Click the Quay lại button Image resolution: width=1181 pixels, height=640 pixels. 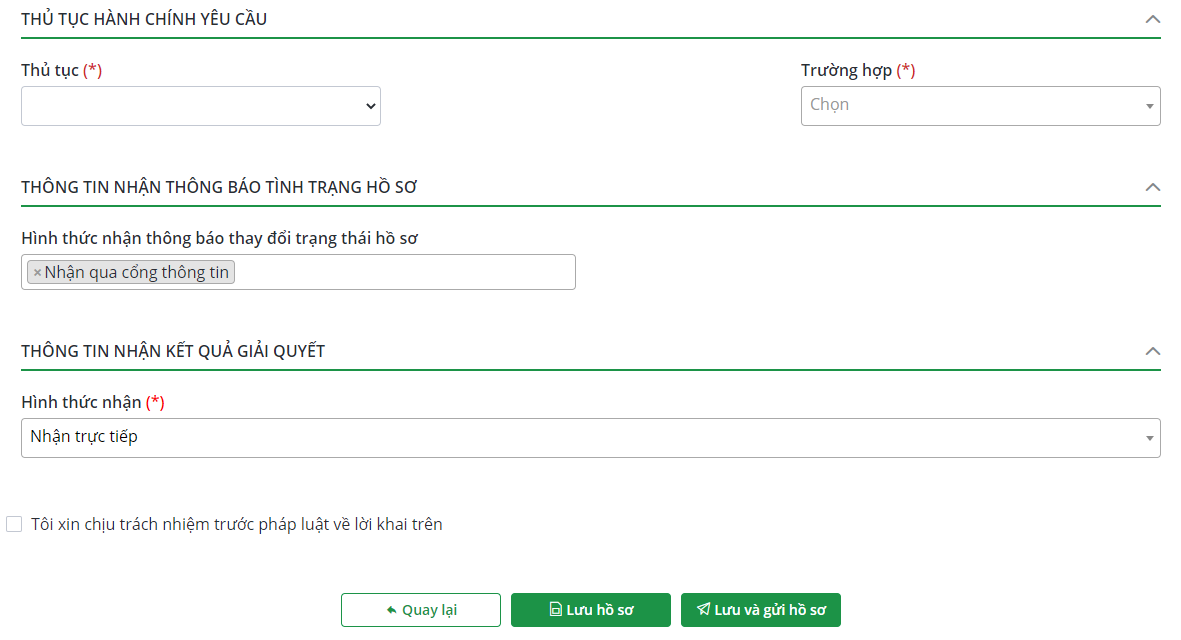coord(420,610)
